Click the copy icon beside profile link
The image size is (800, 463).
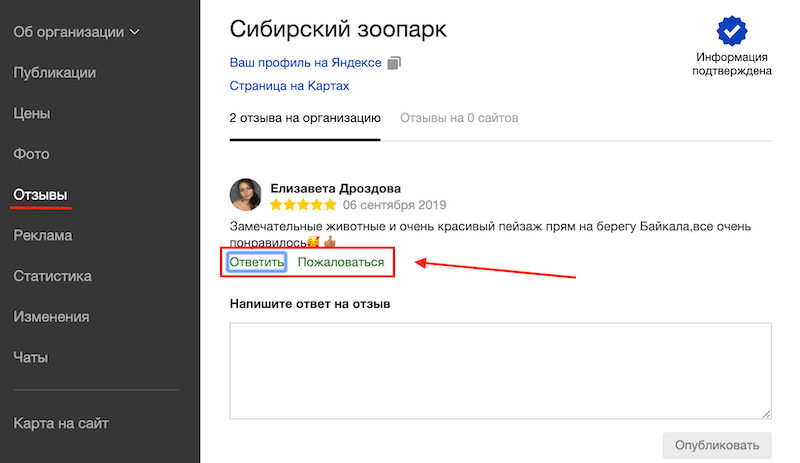pyautogui.click(x=394, y=63)
